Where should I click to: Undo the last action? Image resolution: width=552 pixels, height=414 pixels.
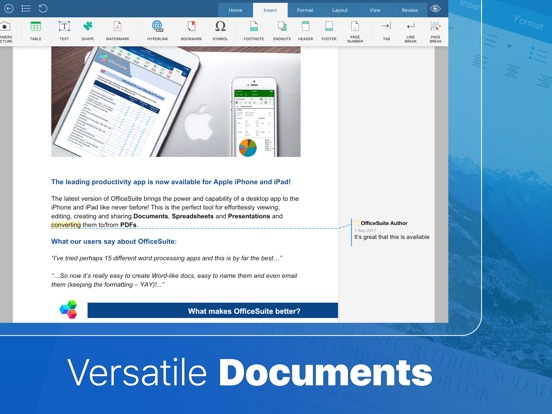coord(43,8)
